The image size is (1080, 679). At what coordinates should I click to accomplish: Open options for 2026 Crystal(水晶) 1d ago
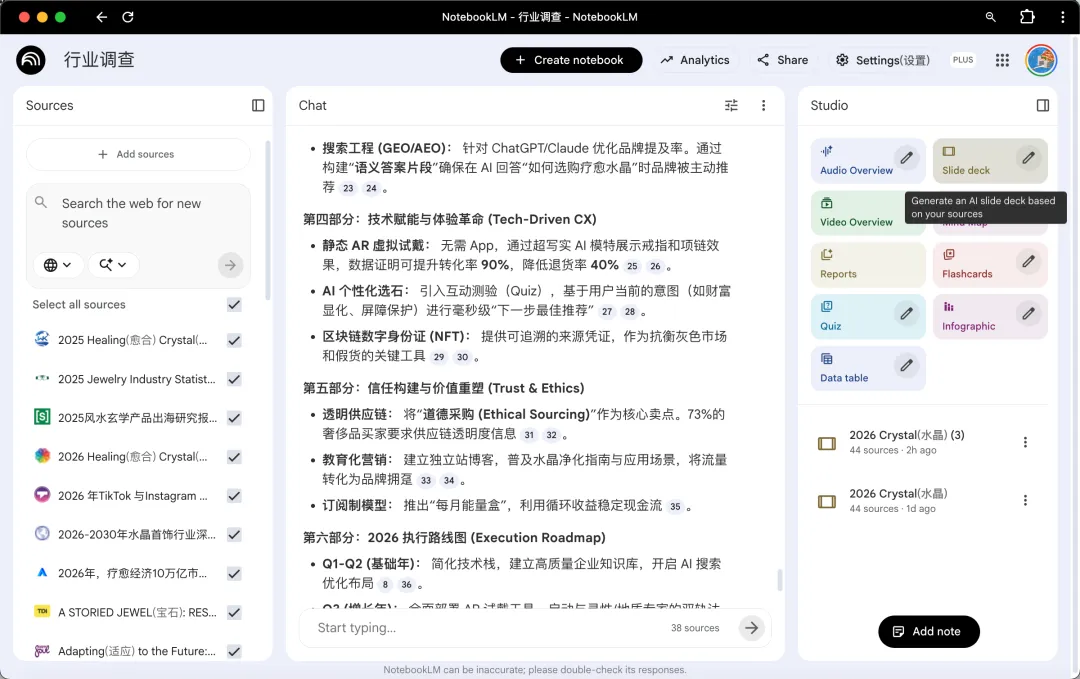(1025, 501)
